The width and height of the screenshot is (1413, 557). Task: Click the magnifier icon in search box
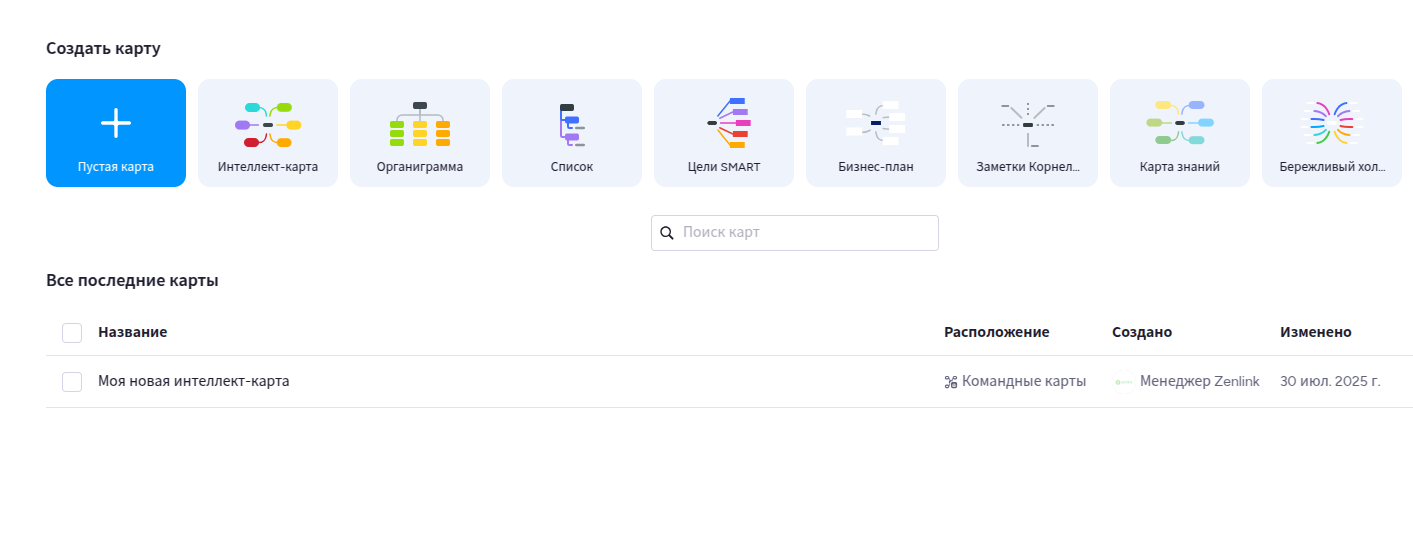(667, 233)
